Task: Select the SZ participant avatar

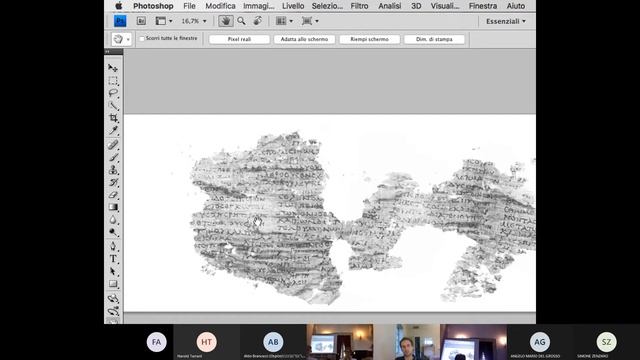Action: tap(607, 342)
